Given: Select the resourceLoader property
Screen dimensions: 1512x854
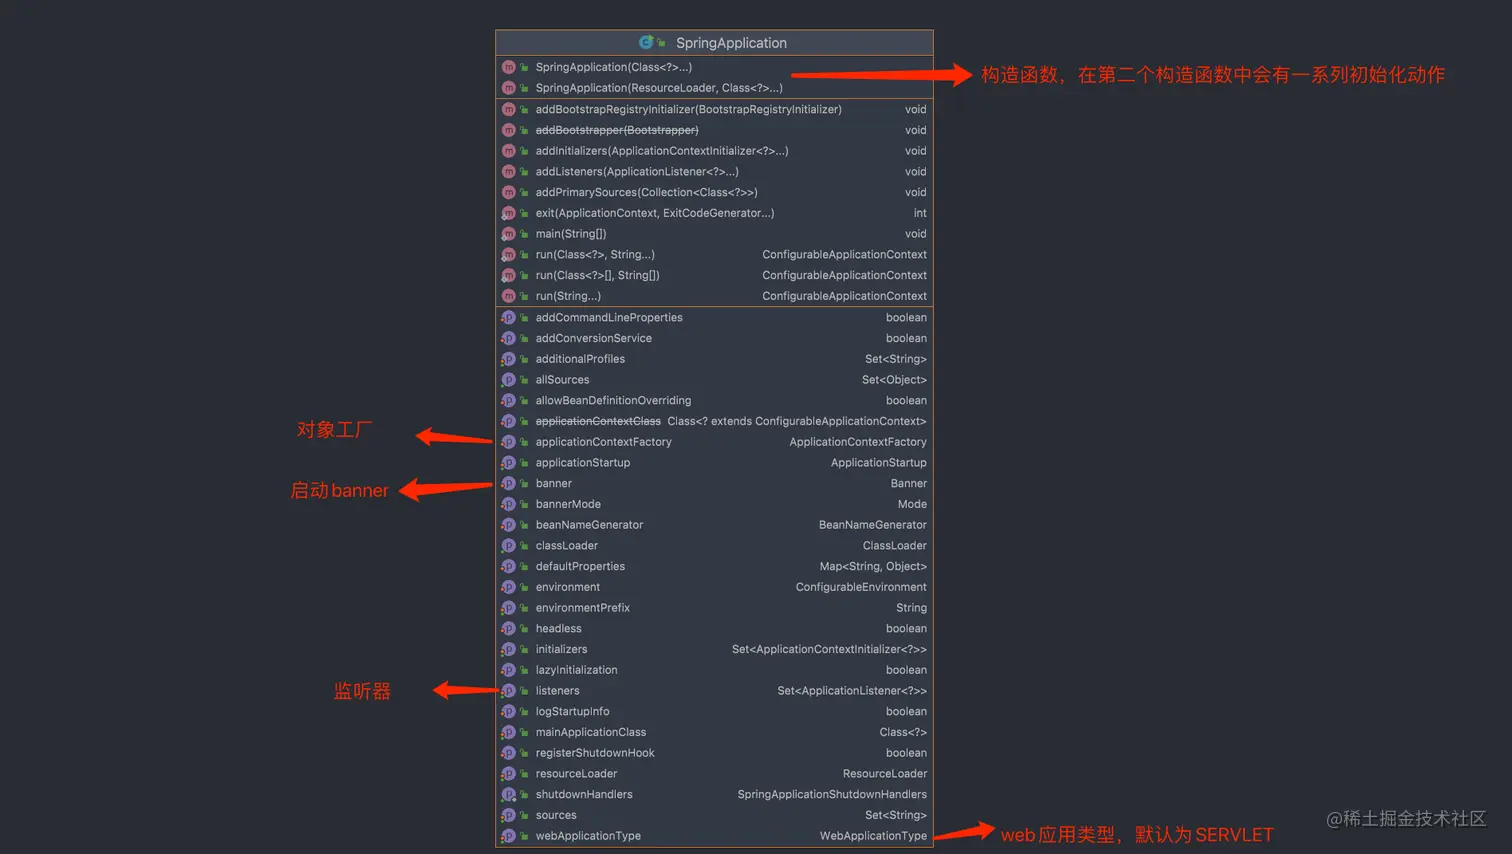Looking at the screenshot, I should point(714,774).
